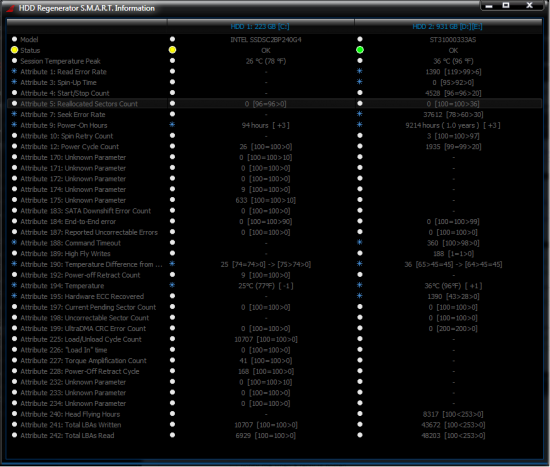Screen dimensions: 550x467
Task: Click the Attribute 189: High Fly Writes label
Action: pos(65,254)
